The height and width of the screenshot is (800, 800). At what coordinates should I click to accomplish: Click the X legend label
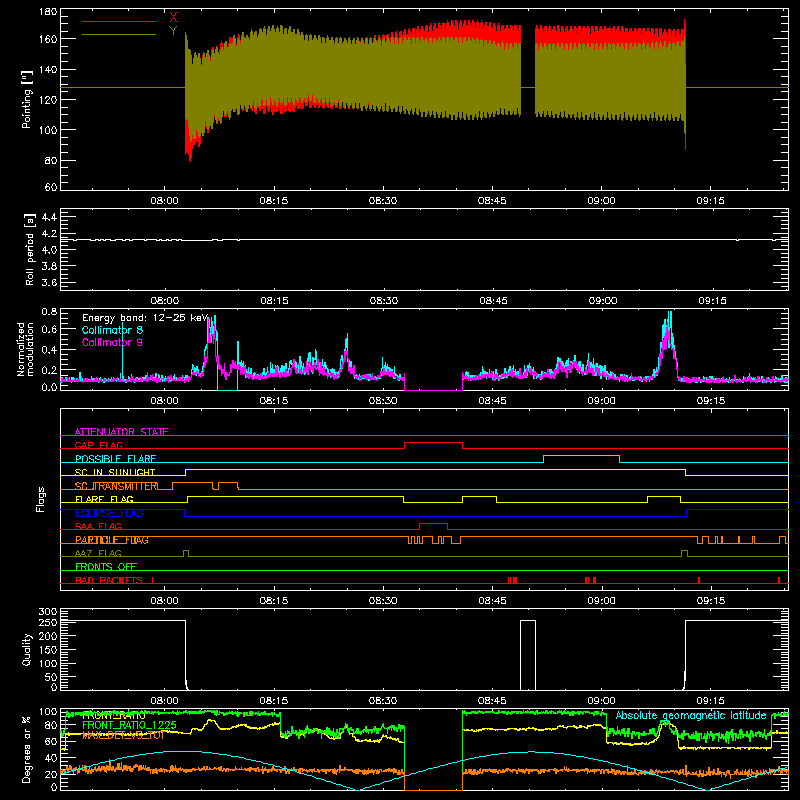click(x=173, y=18)
